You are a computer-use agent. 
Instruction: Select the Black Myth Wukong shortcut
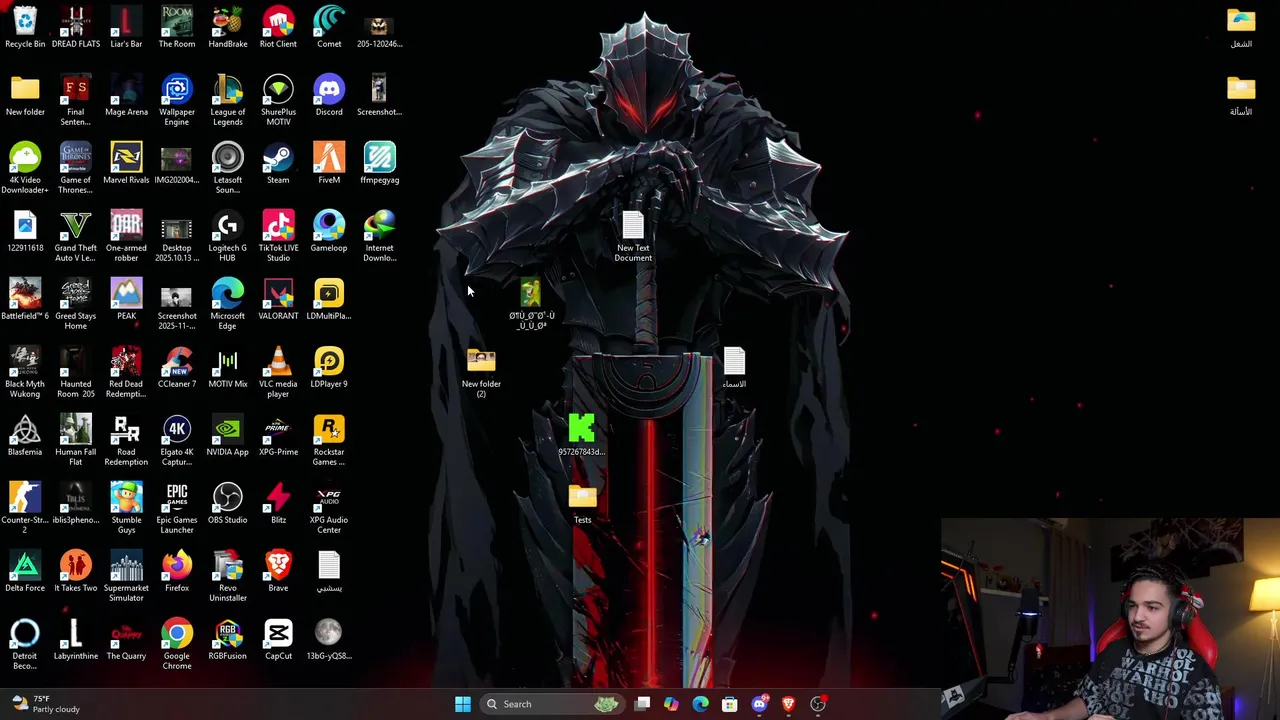click(25, 372)
